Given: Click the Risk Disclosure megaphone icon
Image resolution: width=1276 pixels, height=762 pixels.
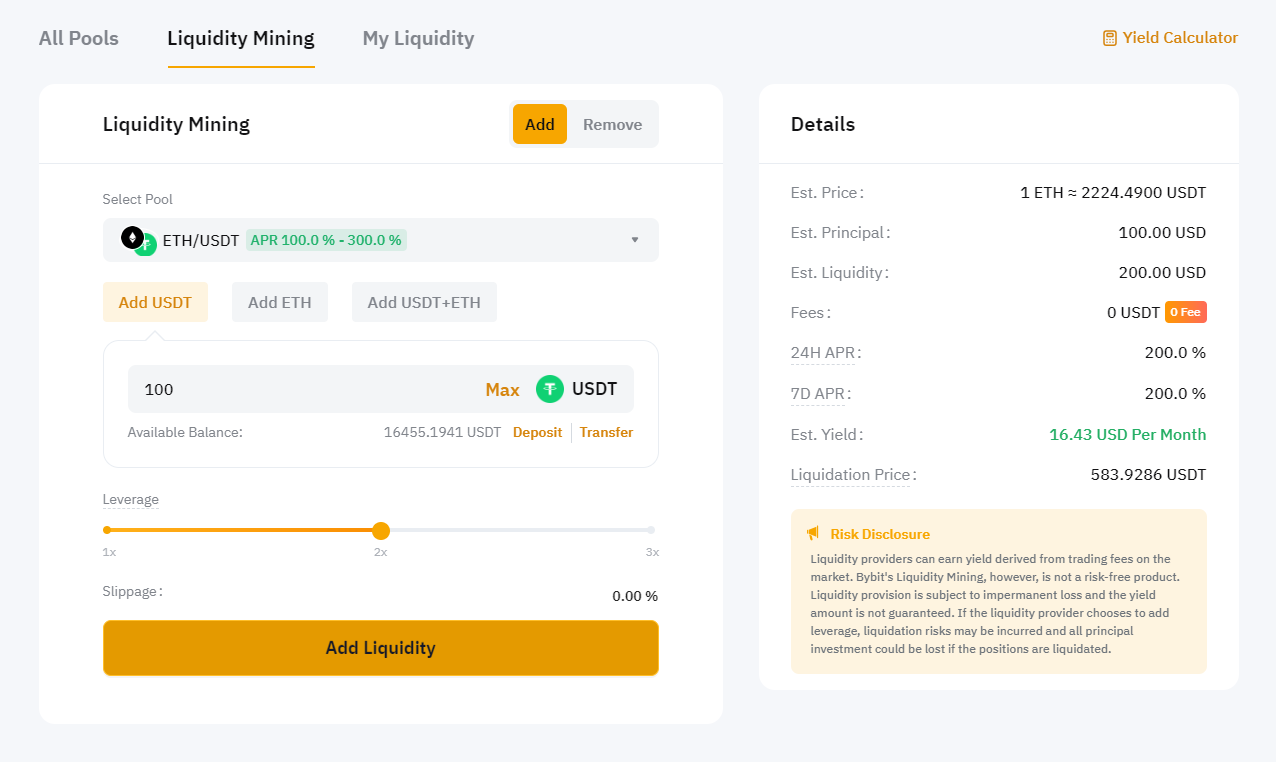Looking at the screenshot, I should (814, 534).
